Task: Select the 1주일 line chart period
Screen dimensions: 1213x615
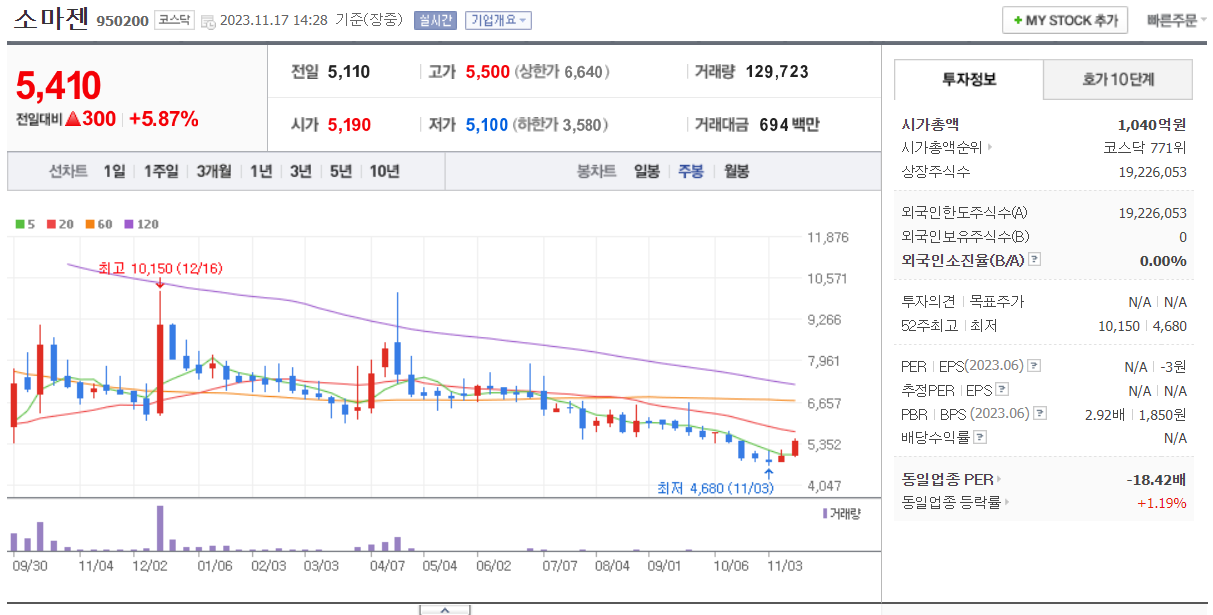Action: [160, 171]
